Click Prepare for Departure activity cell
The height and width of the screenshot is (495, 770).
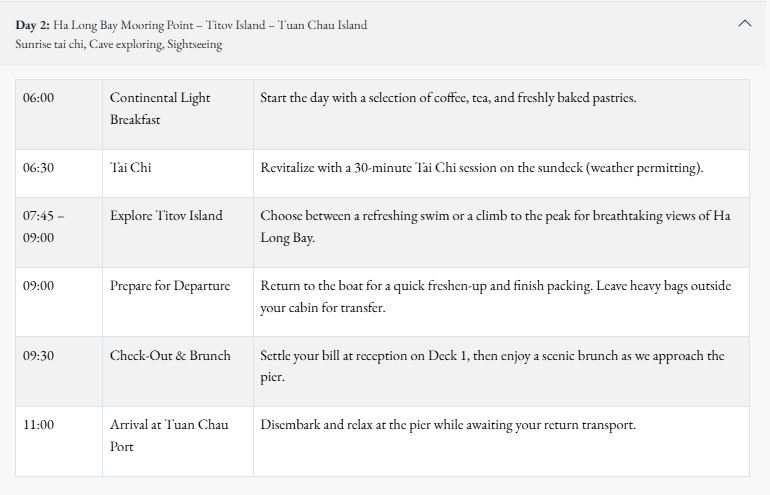click(170, 286)
